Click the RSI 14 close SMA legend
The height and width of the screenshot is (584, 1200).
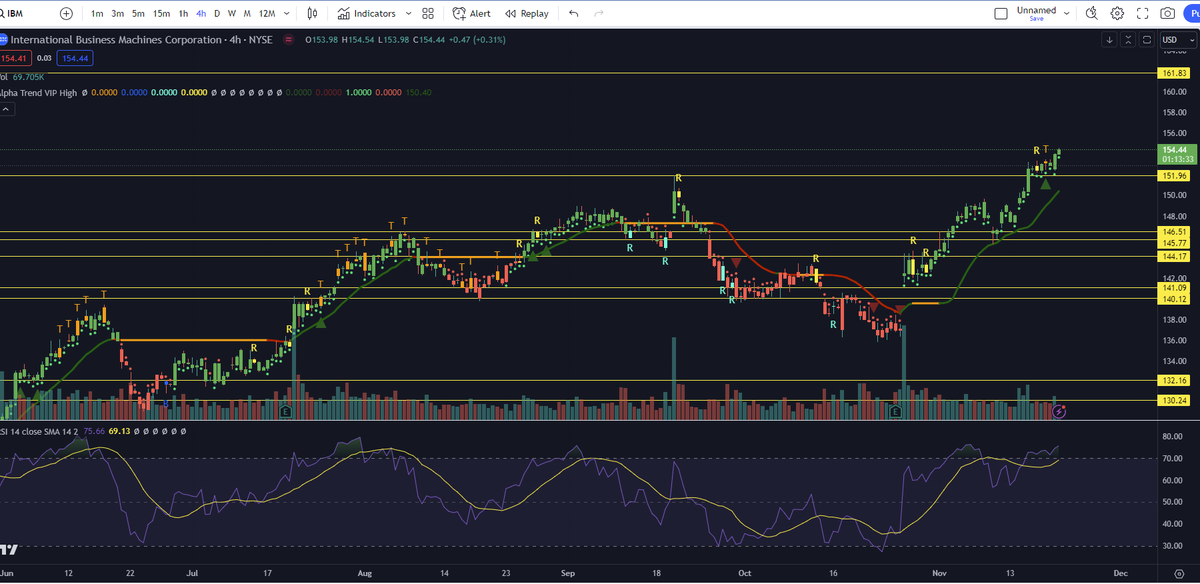point(40,432)
